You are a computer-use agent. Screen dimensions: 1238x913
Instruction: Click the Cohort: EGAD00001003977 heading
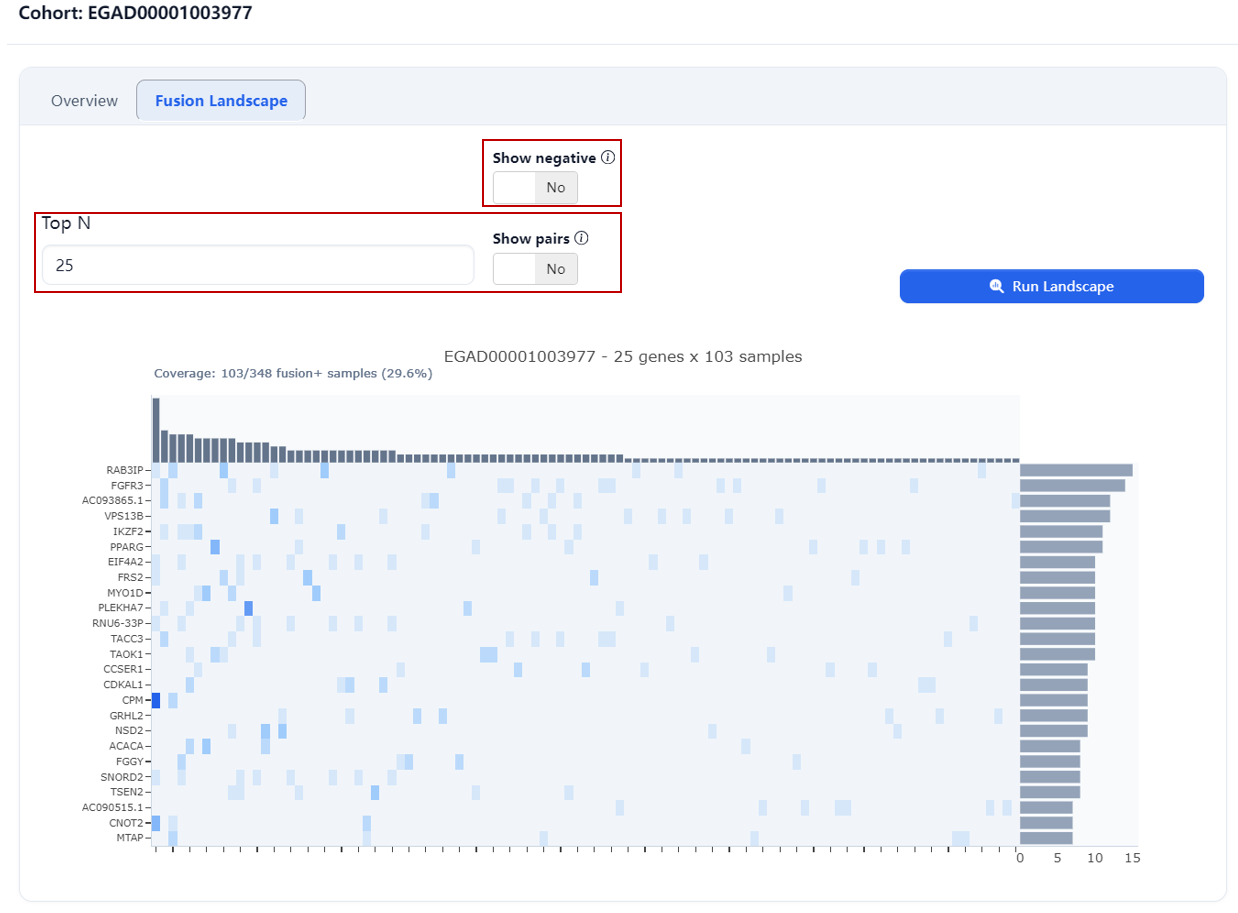(x=135, y=13)
